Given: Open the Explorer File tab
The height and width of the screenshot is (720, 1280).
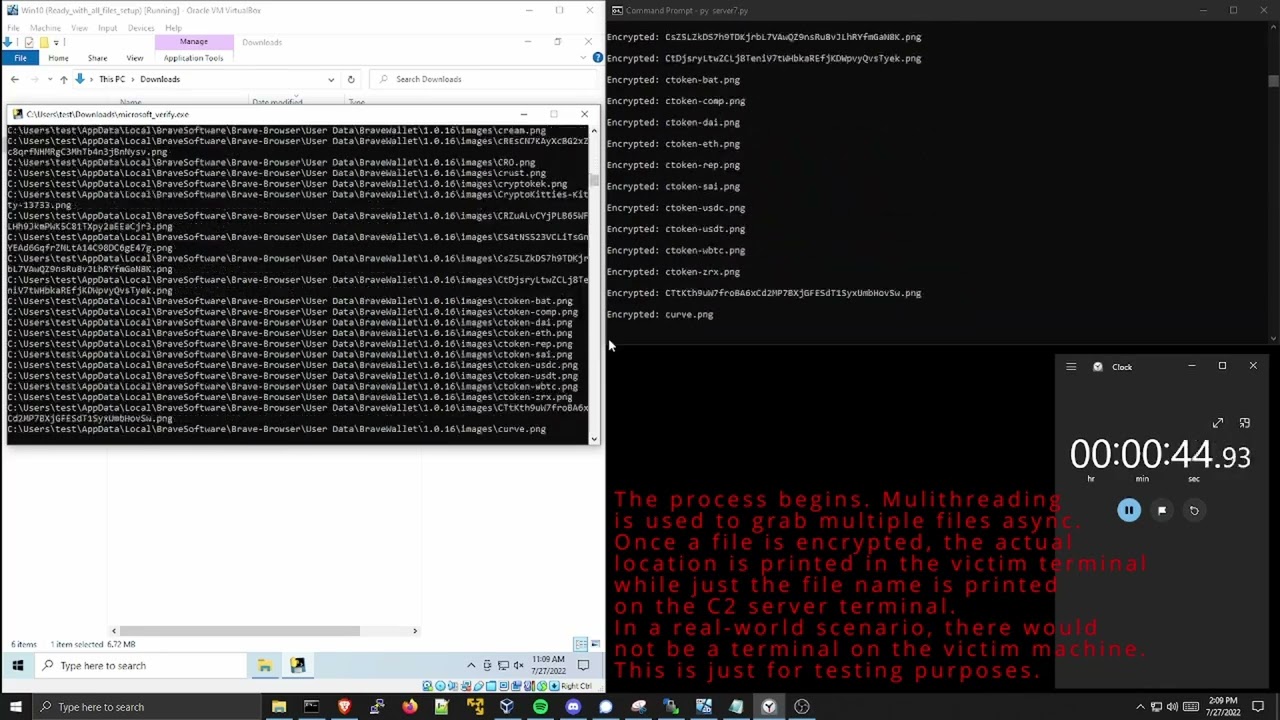Looking at the screenshot, I should coord(20,58).
